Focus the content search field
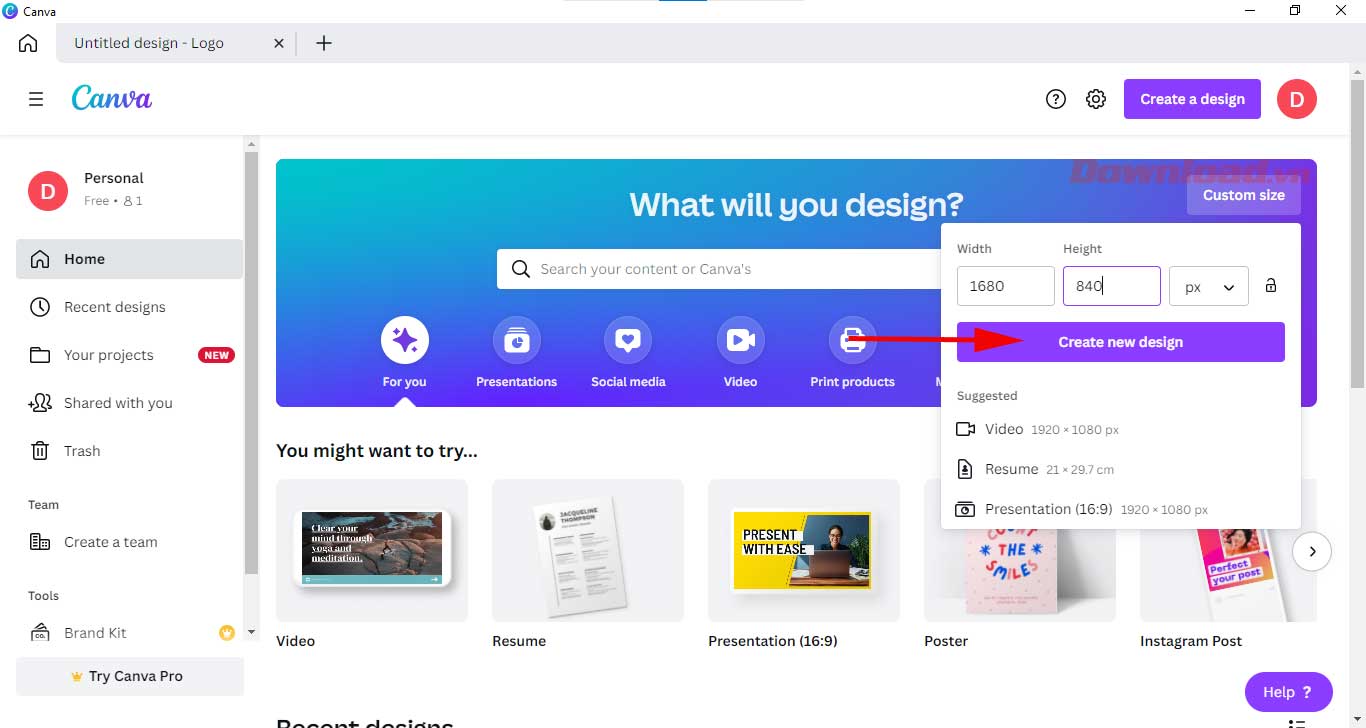The image size is (1366, 728). pos(718,269)
